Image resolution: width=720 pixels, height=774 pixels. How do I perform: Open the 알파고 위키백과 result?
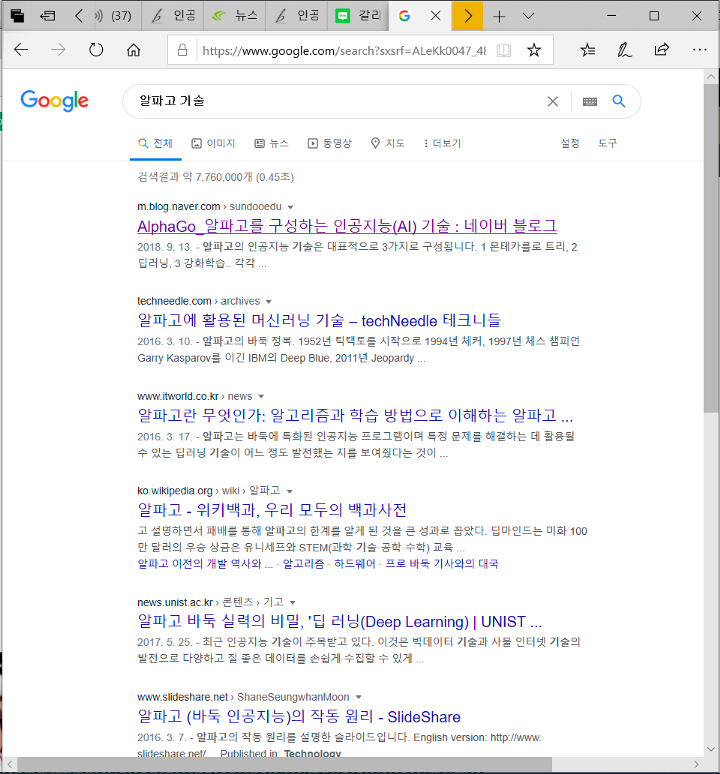pos(272,509)
